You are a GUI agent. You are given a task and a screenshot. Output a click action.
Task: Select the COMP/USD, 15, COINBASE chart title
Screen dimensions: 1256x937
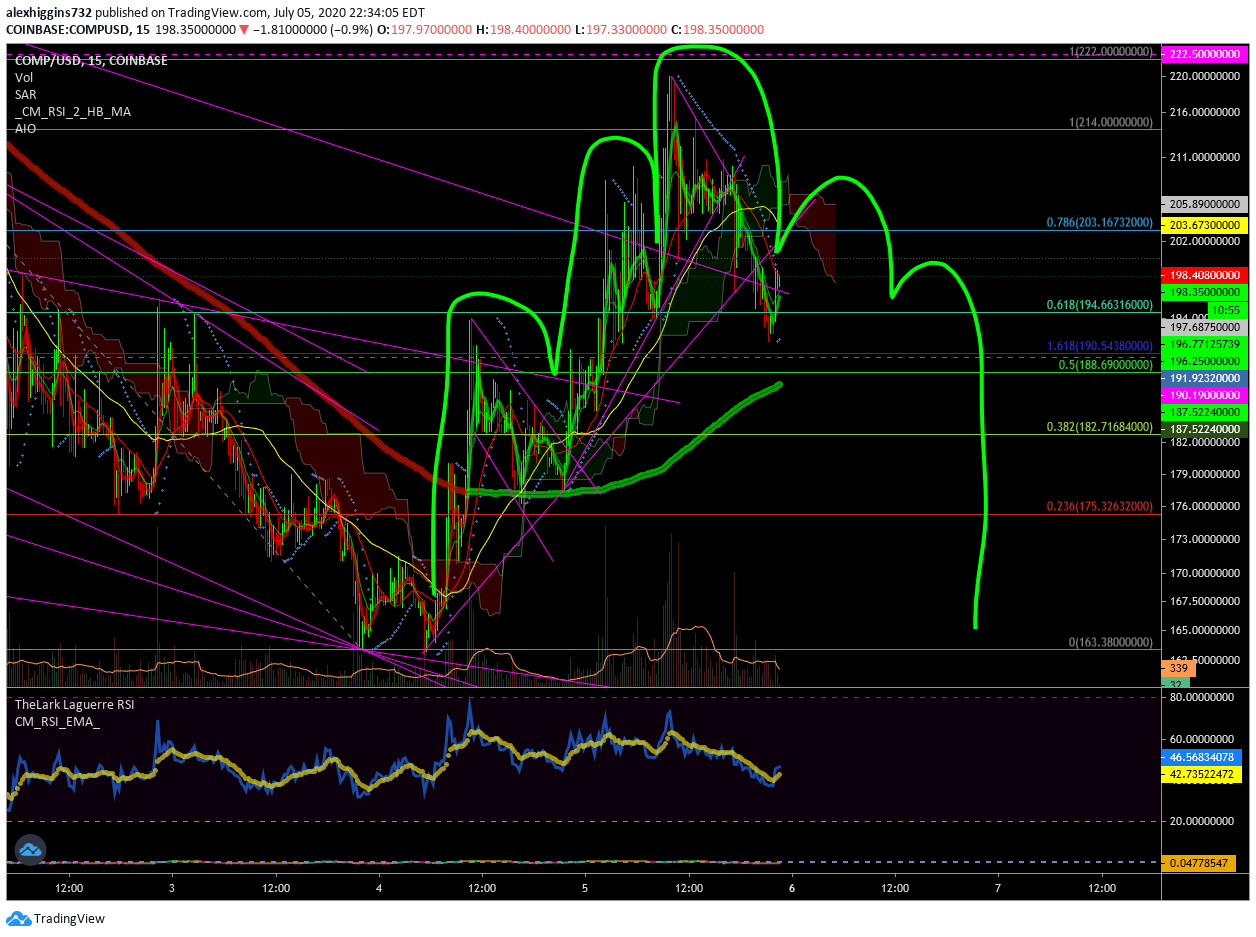[91, 61]
